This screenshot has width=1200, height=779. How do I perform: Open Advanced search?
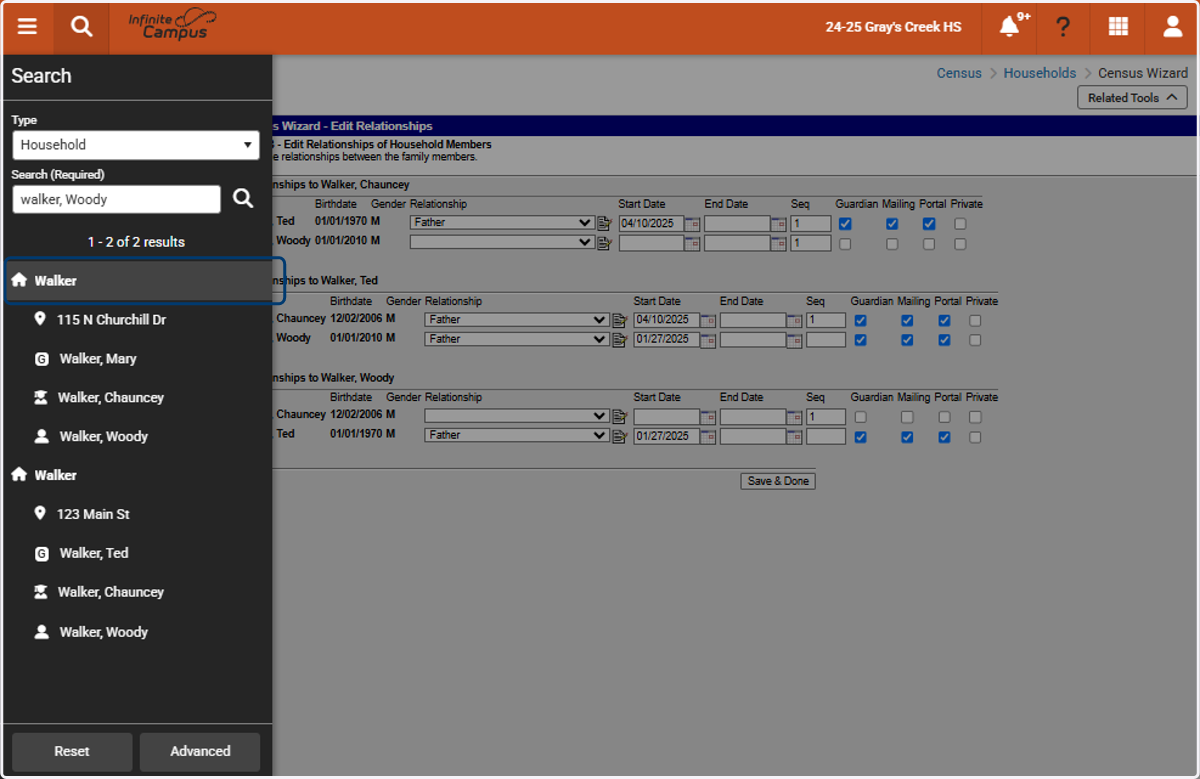click(200, 751)
